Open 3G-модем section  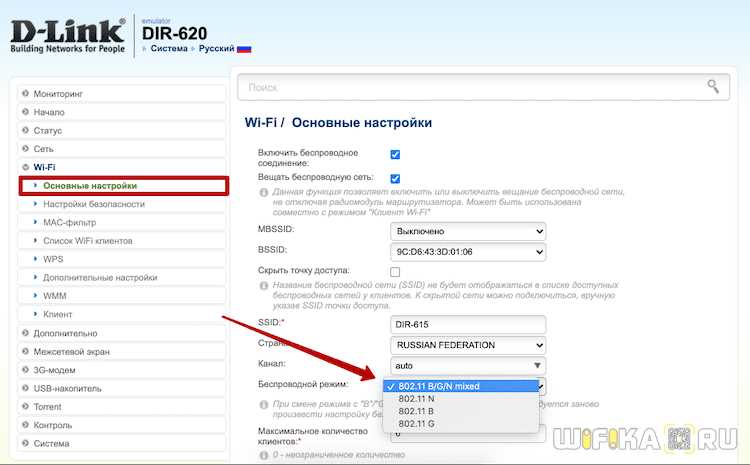[x=122, y=370]
